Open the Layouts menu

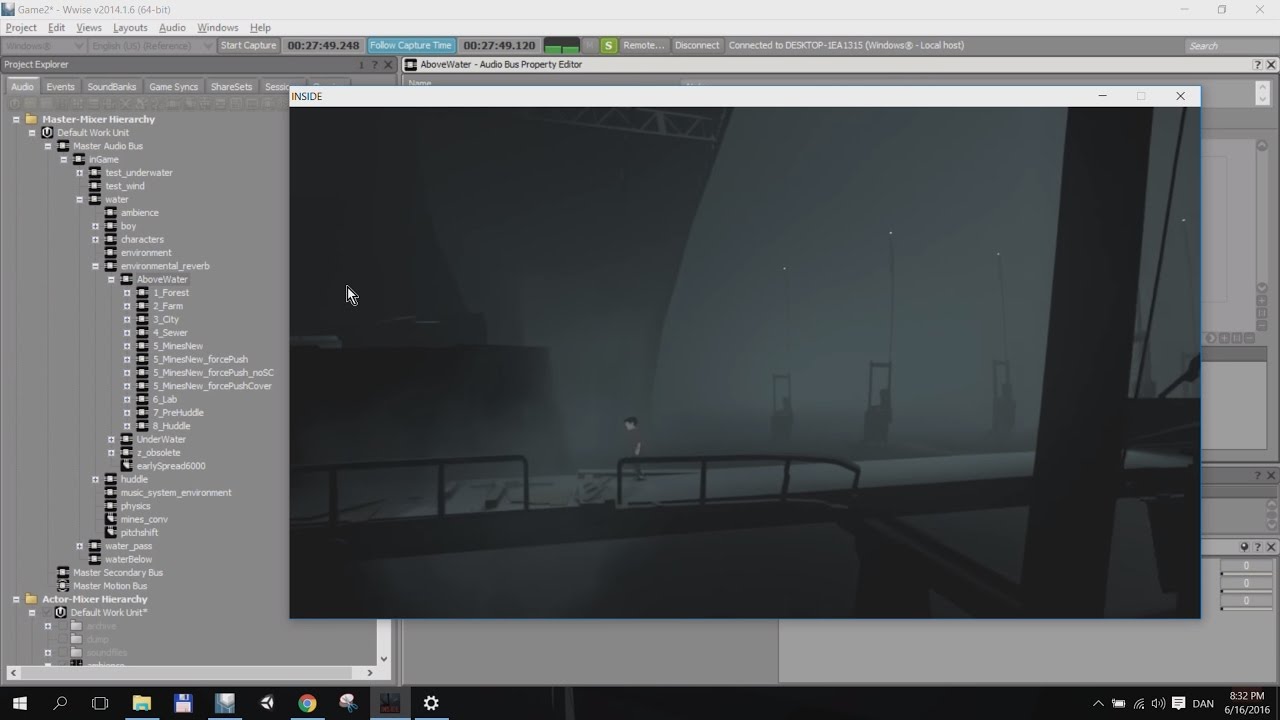[130, 28]
